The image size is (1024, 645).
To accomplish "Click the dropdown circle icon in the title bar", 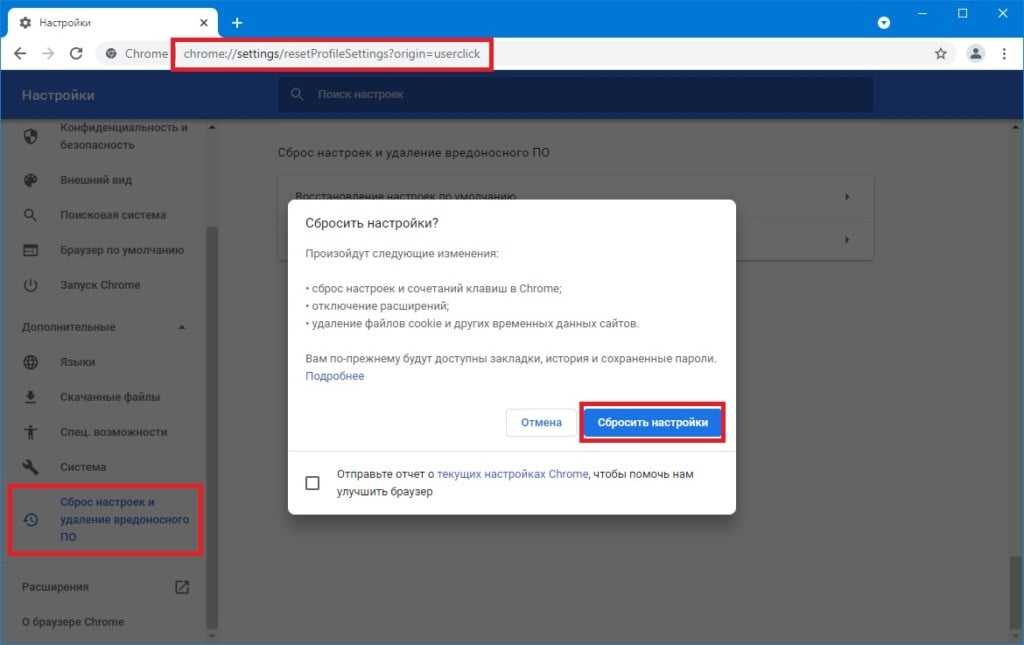I will point(884,23).
